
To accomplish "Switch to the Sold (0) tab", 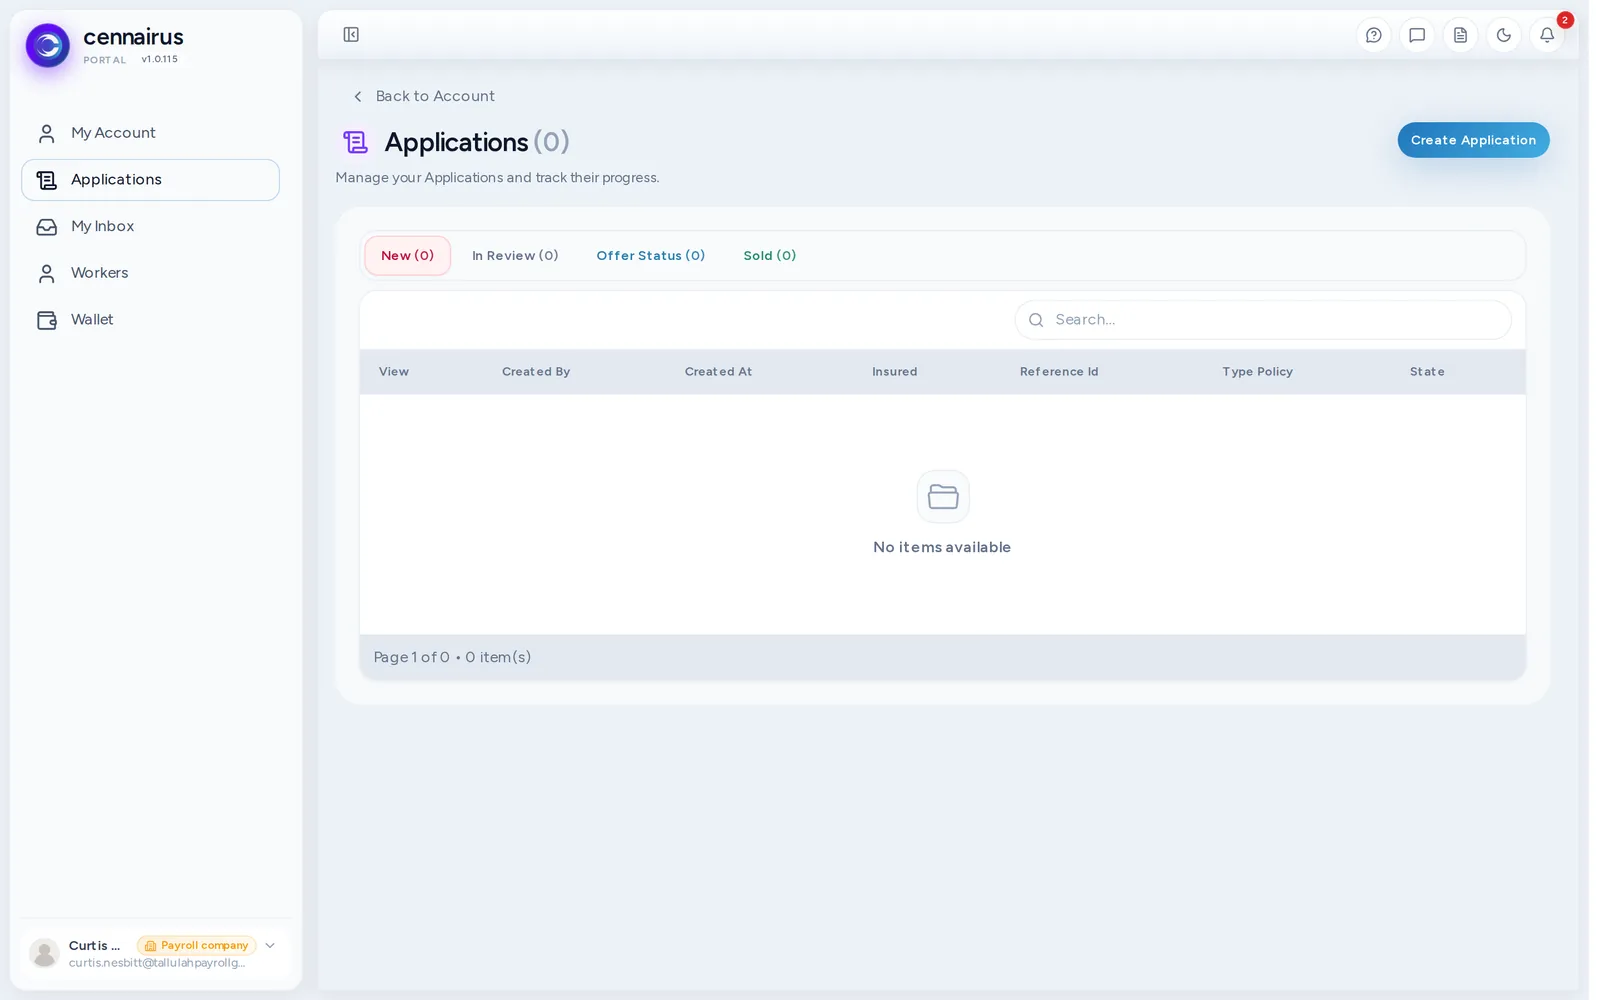I will pyautogui.click(x=769, y=256).
